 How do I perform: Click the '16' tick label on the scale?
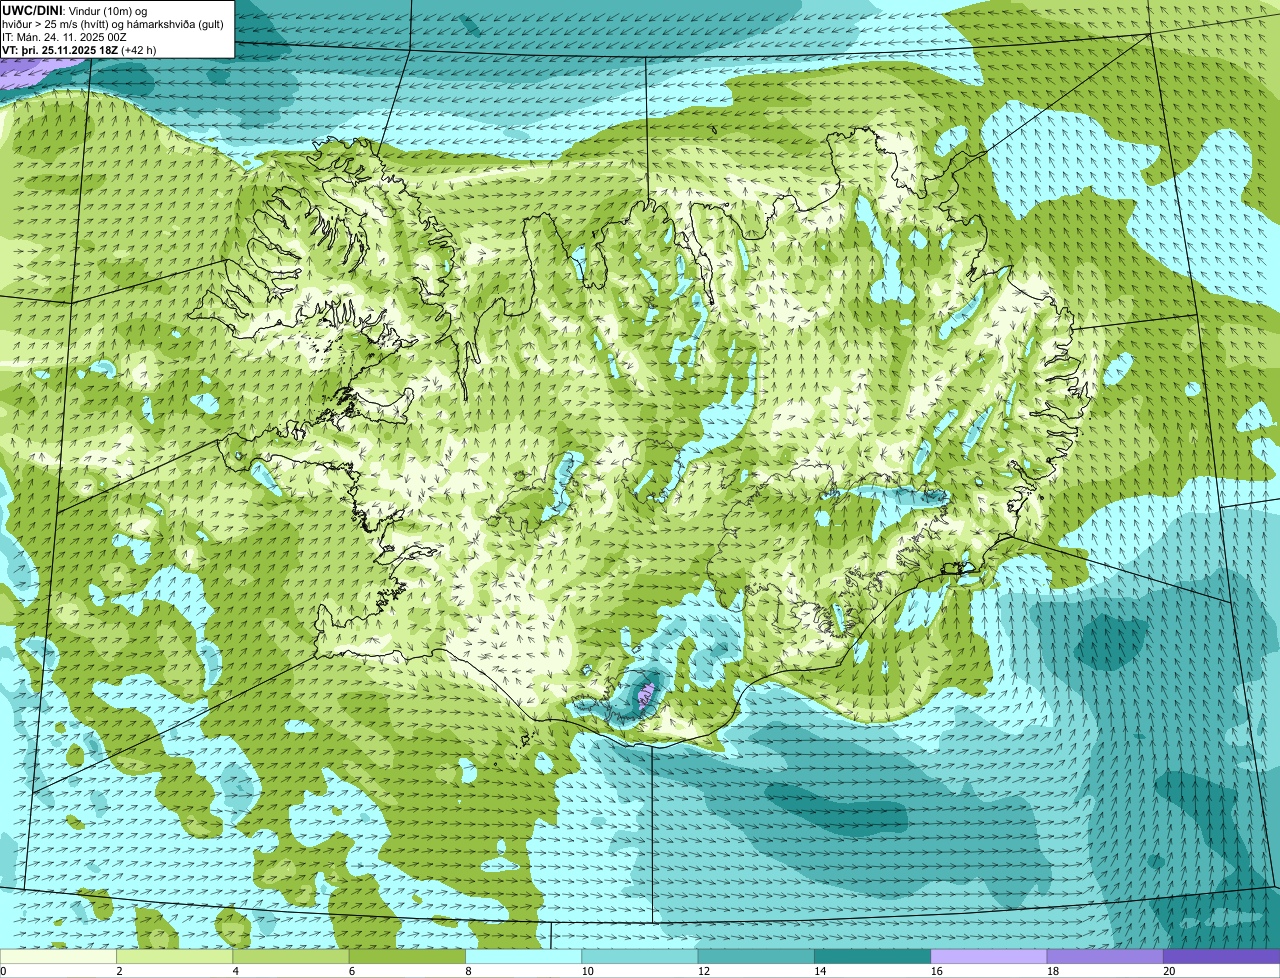pyautogui.click(x=937, y=971)
